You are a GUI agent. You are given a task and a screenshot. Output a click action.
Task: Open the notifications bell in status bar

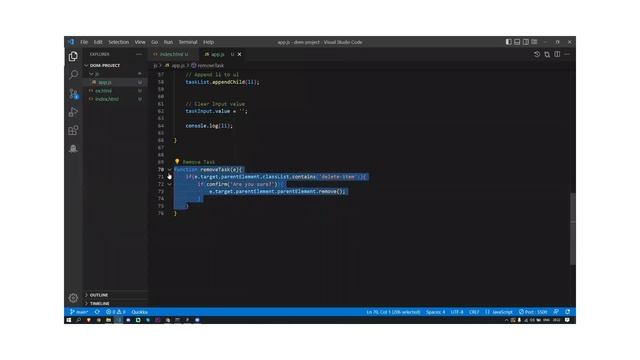[x=568, y=312]
